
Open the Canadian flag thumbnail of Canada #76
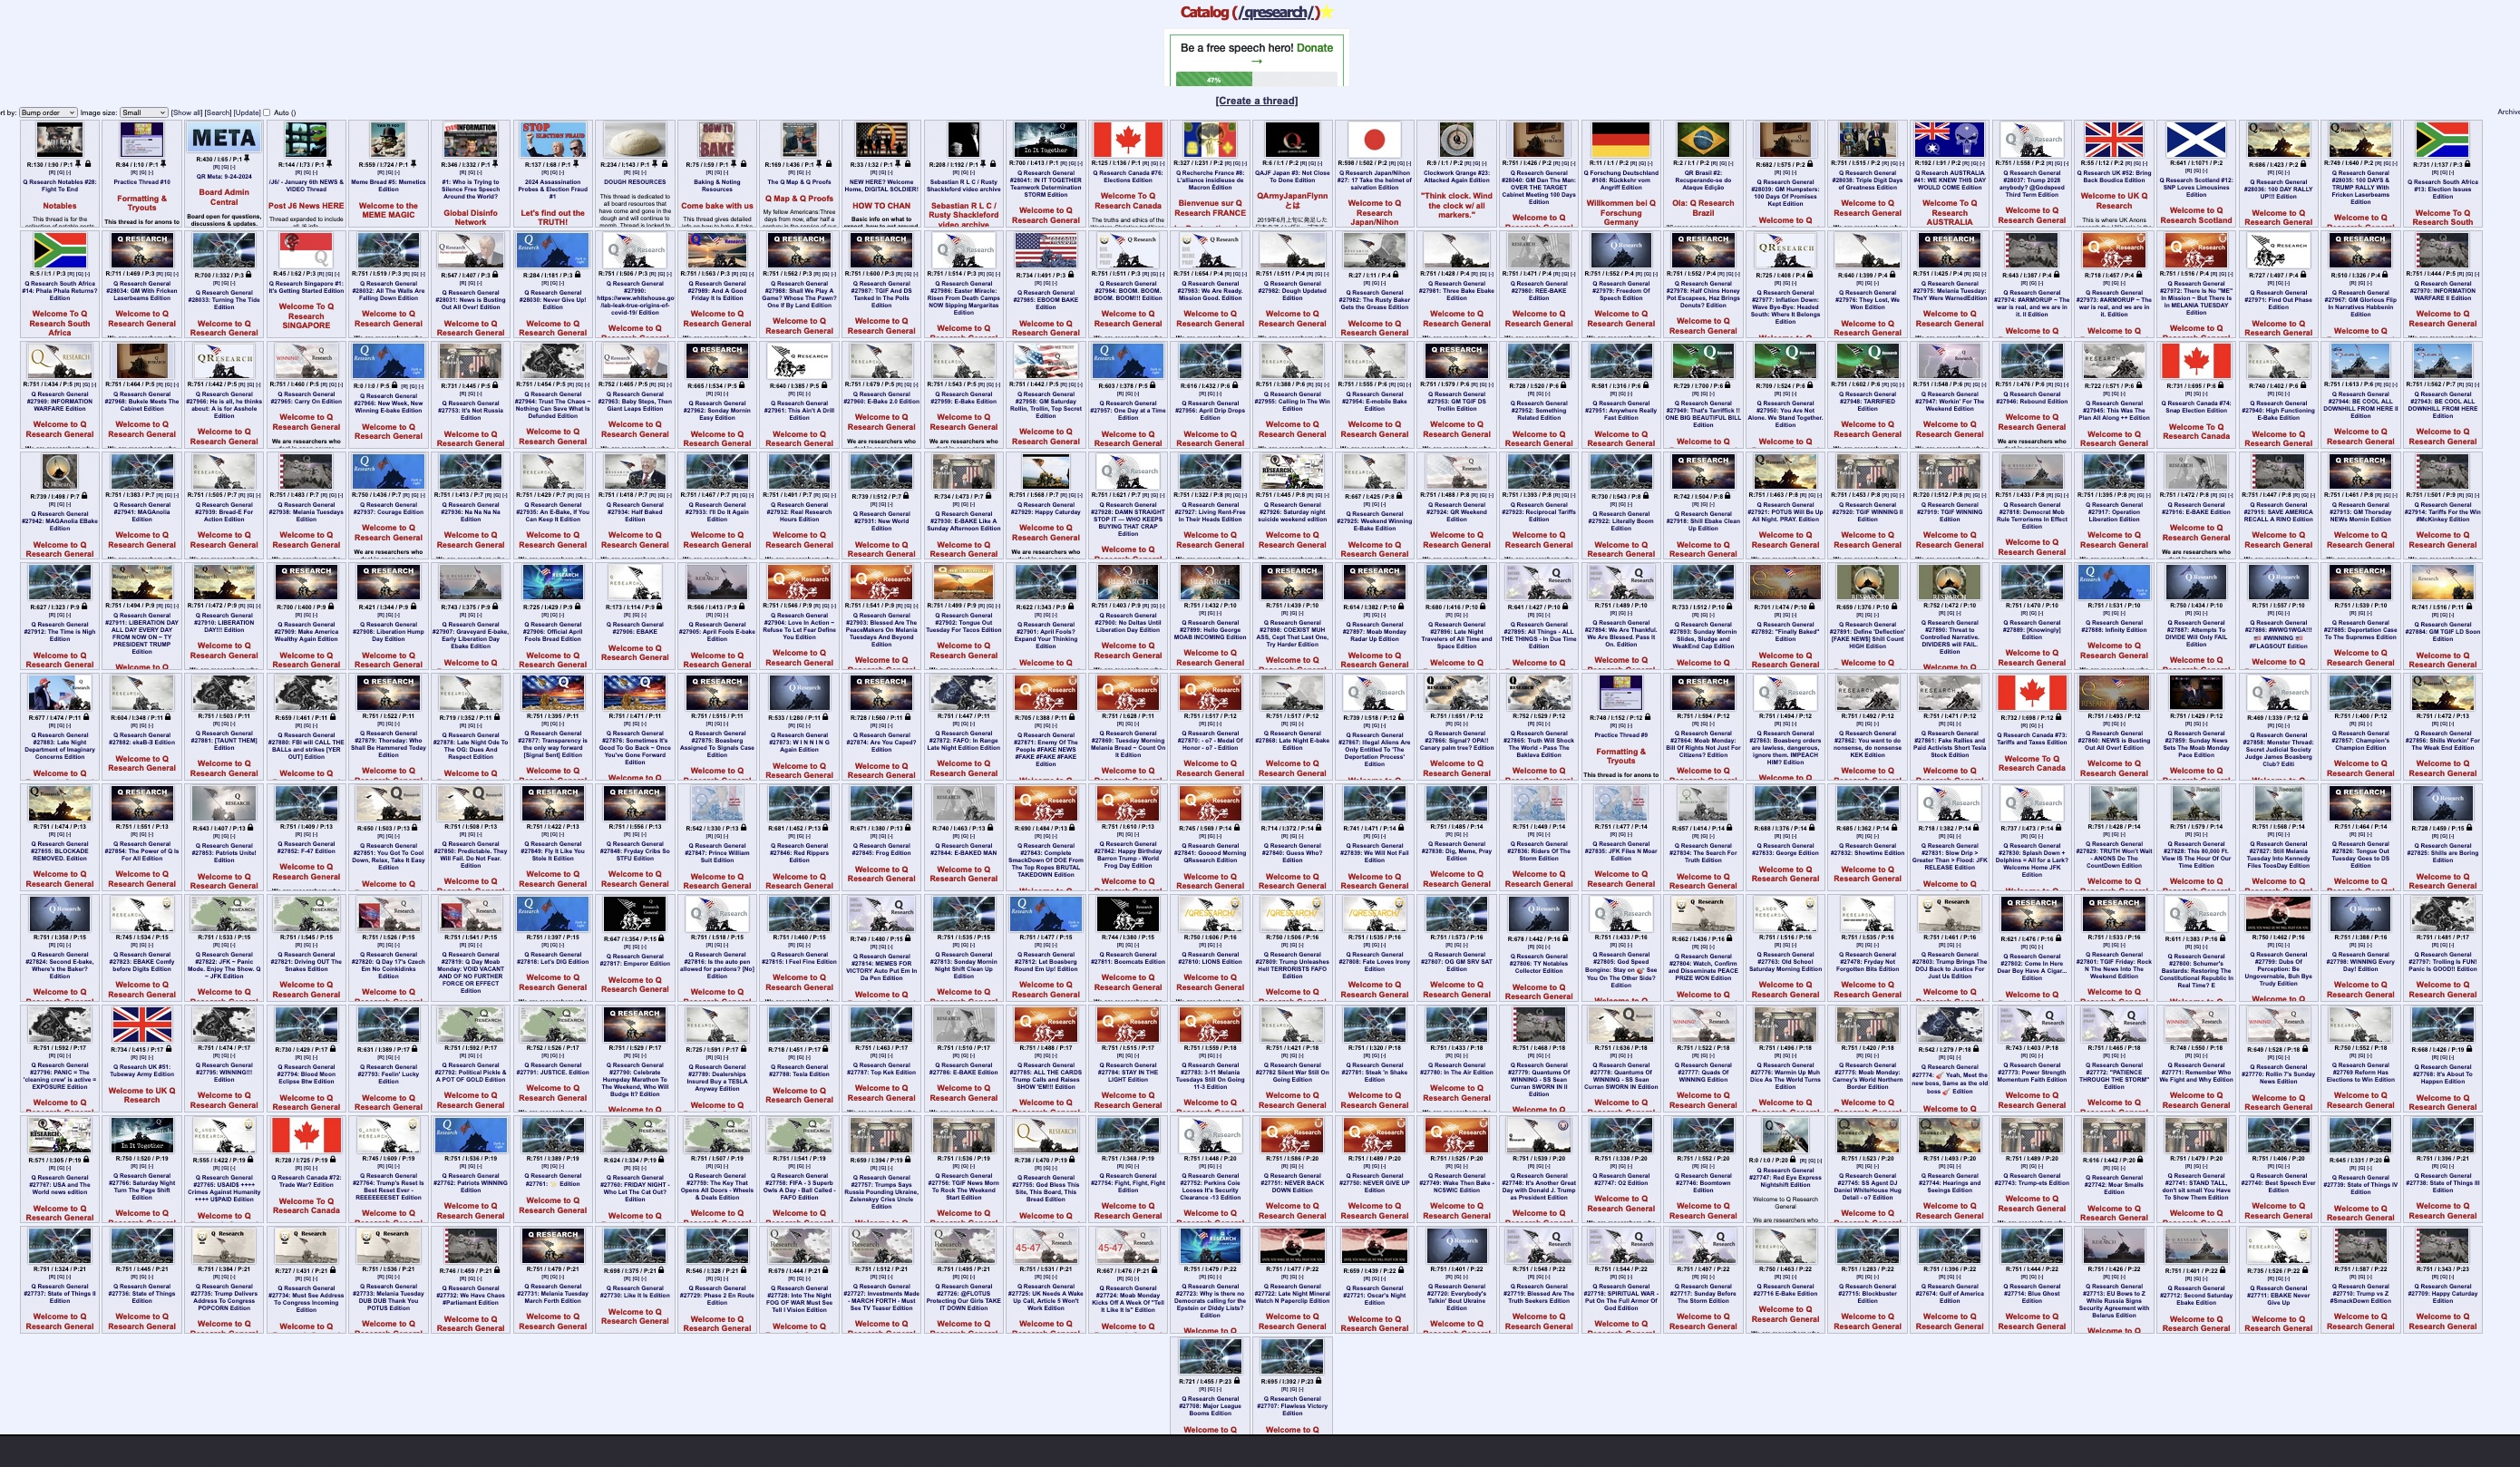(x=1129, y=140)
